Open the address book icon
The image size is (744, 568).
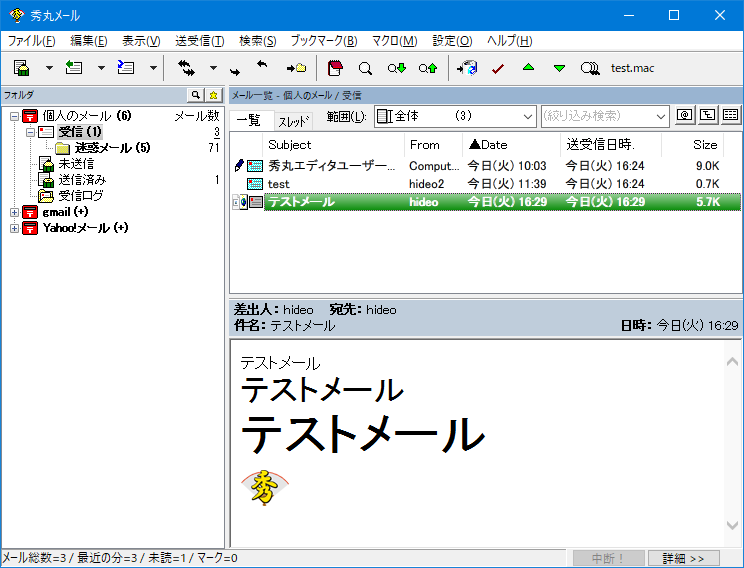pyautogui.click(x=335, y=68)
